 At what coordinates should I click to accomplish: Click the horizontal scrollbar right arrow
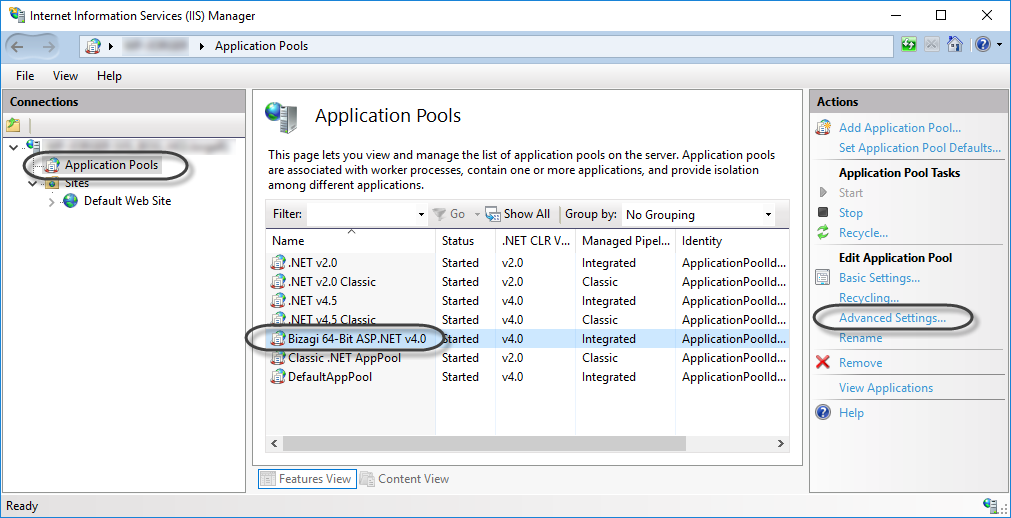tap(781, 443)
